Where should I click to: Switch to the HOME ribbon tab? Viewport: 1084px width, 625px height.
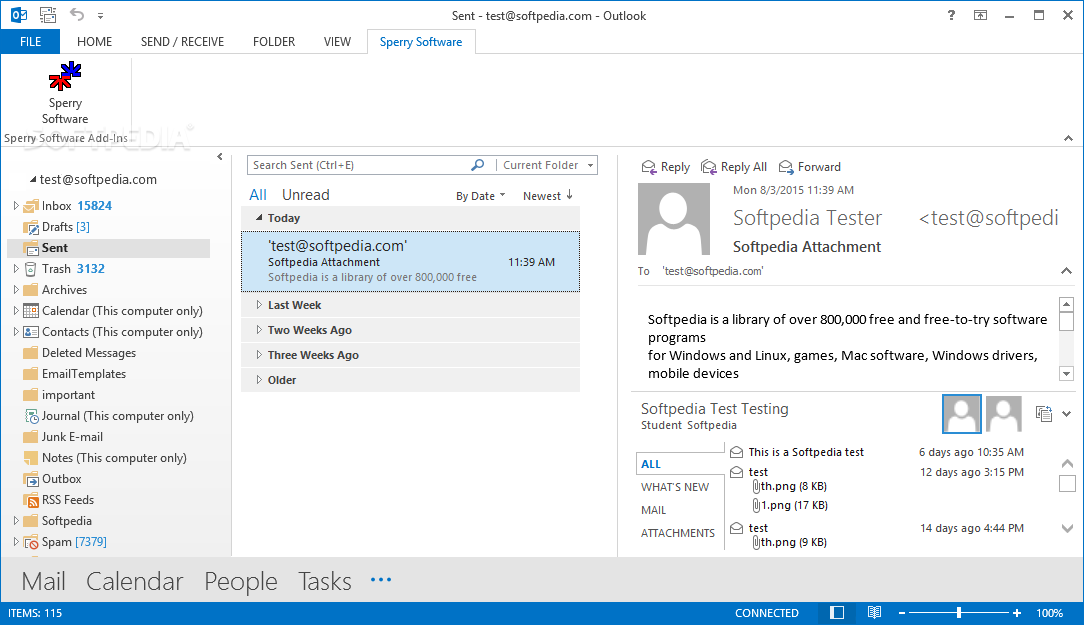(95, 41)
